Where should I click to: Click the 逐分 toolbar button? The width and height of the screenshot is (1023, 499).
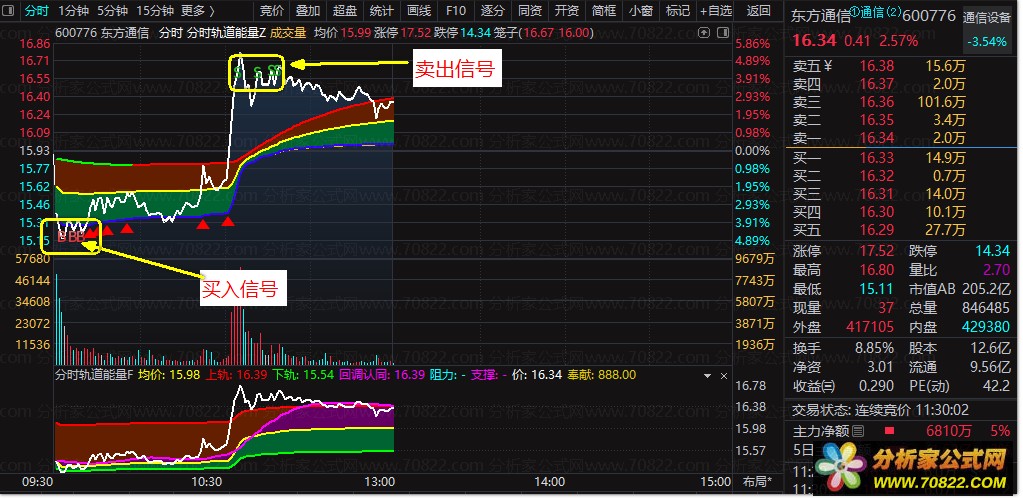pyautogui.click(x=493, y=10)
